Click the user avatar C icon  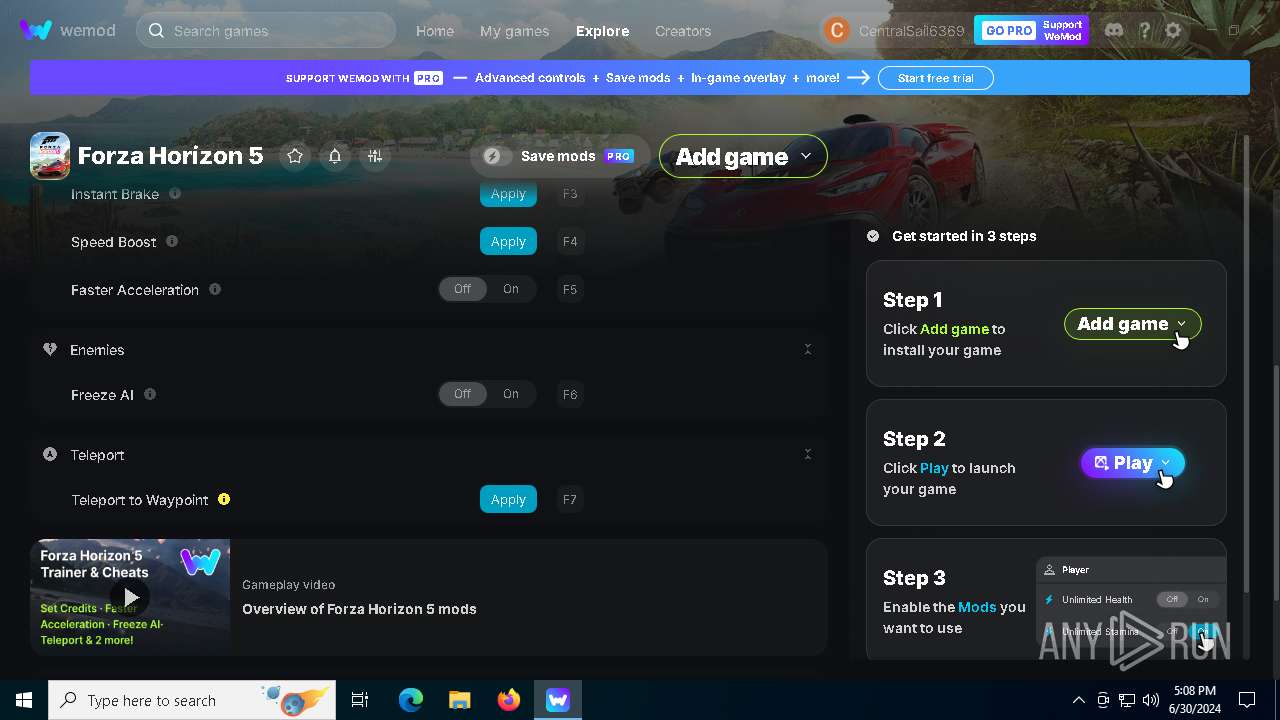pyautogui.click(x=837, y=30)
